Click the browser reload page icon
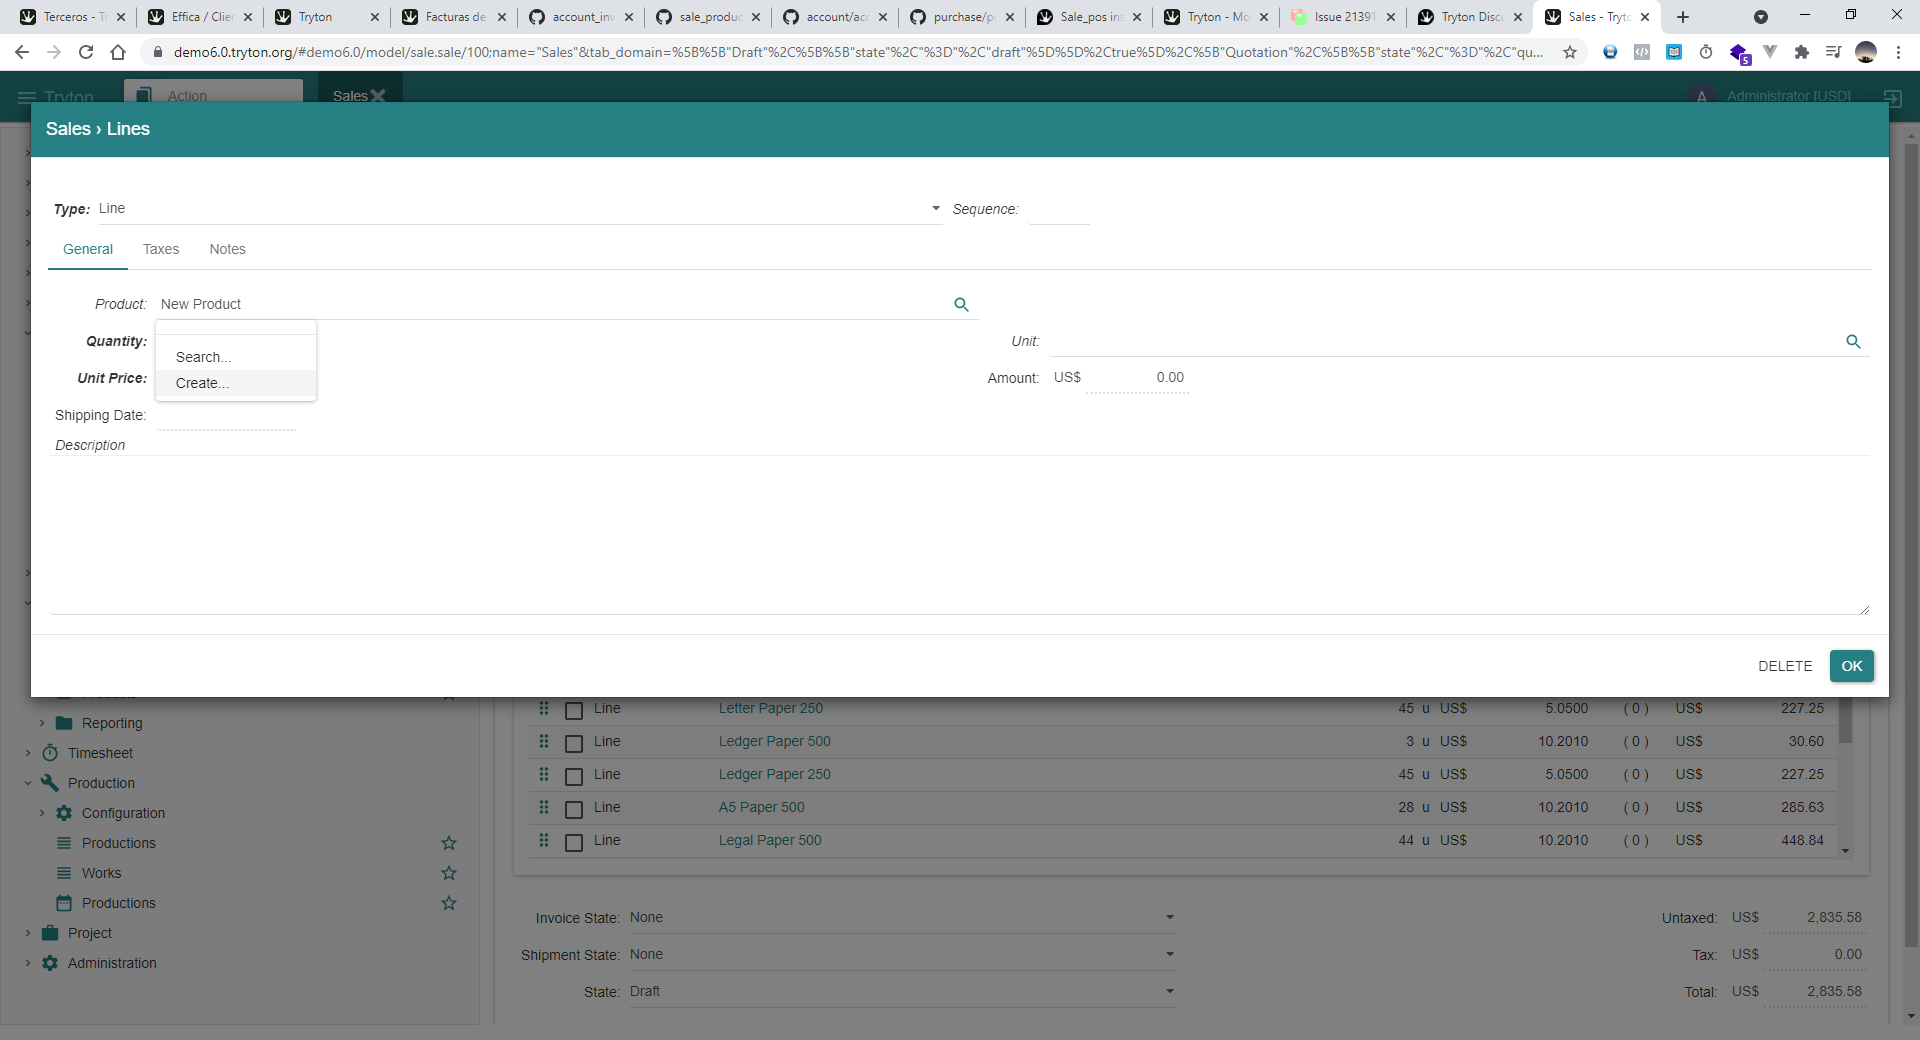This screenshot has height=1040, width=1920. click(x=86, y=52)
